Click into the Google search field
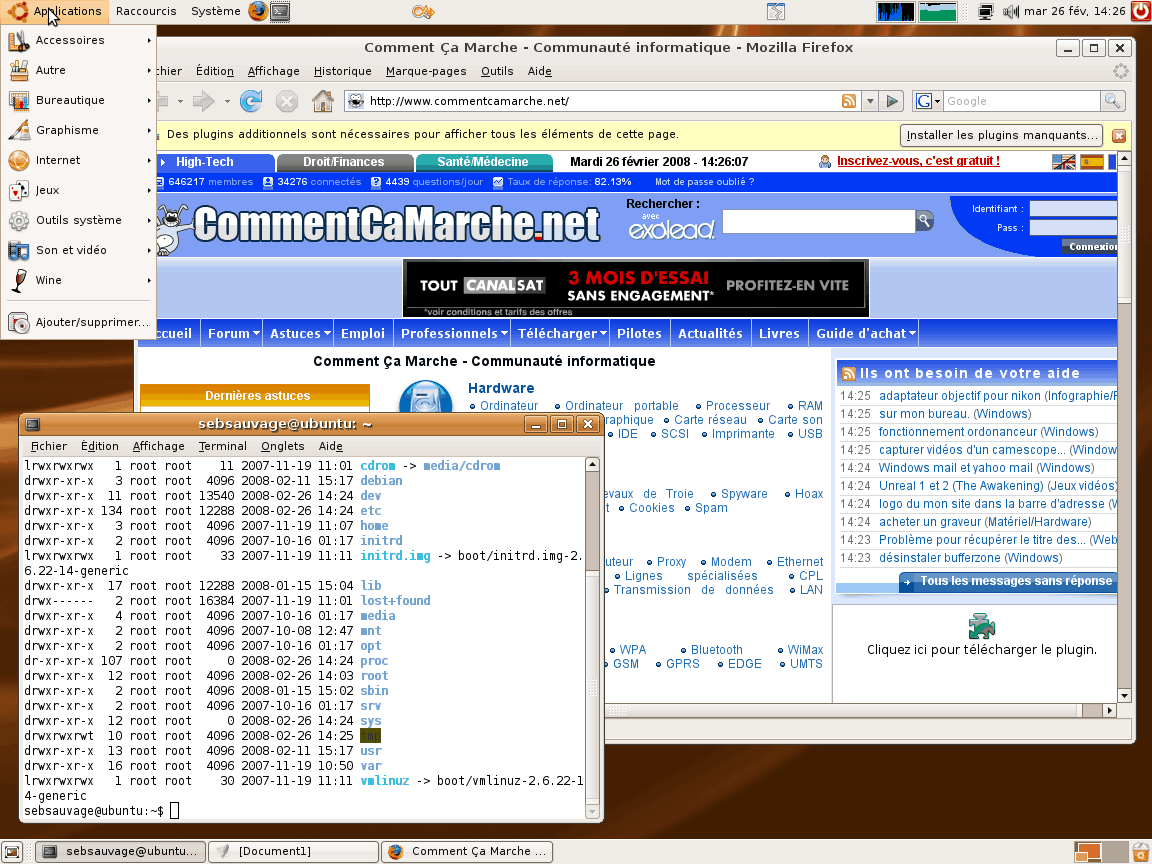 pos(1022,101)
